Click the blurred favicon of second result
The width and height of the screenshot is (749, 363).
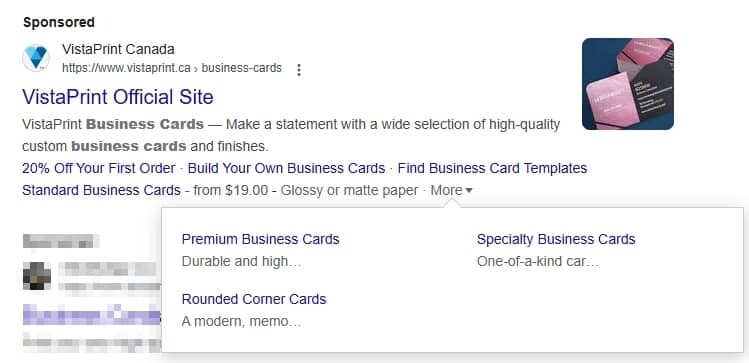37,276
